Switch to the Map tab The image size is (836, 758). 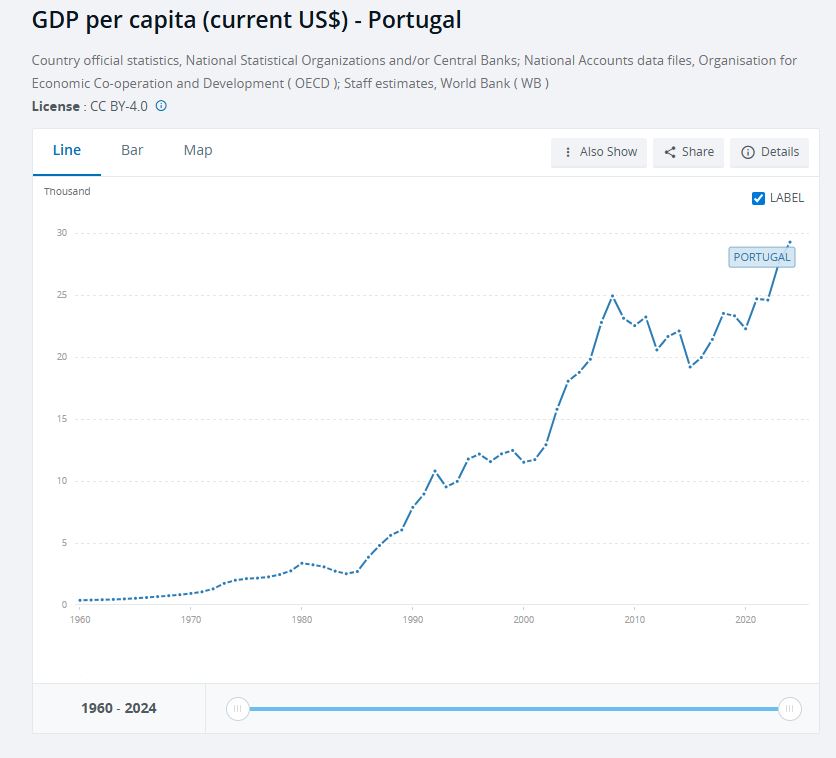[198, 150]
